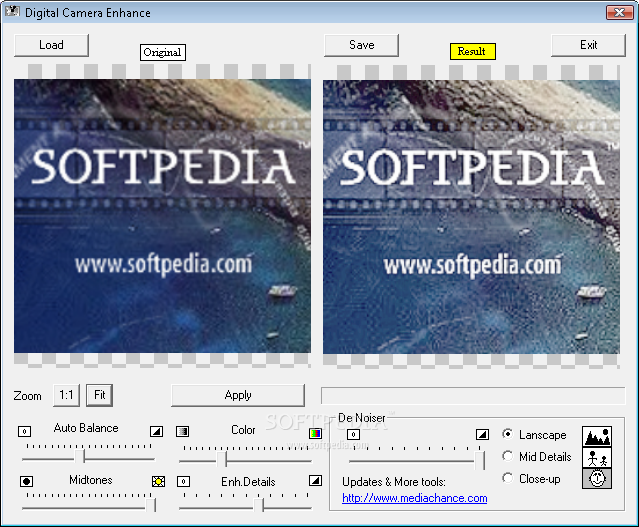Click the De Noiser group title
The height and width of the screenshot is (527, 639).
[x=361, y=418]
